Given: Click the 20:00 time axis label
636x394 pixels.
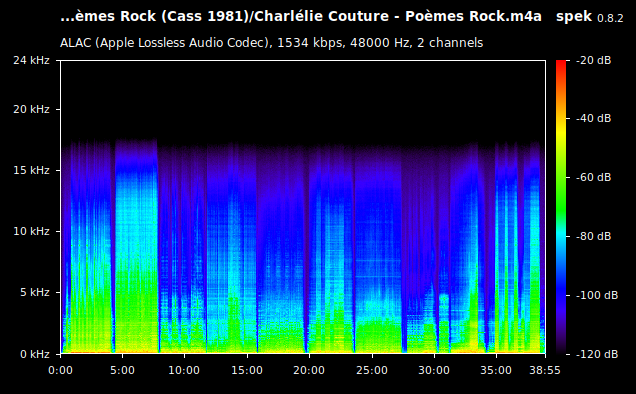Looking at the screenshot, I should pos(309,370).
